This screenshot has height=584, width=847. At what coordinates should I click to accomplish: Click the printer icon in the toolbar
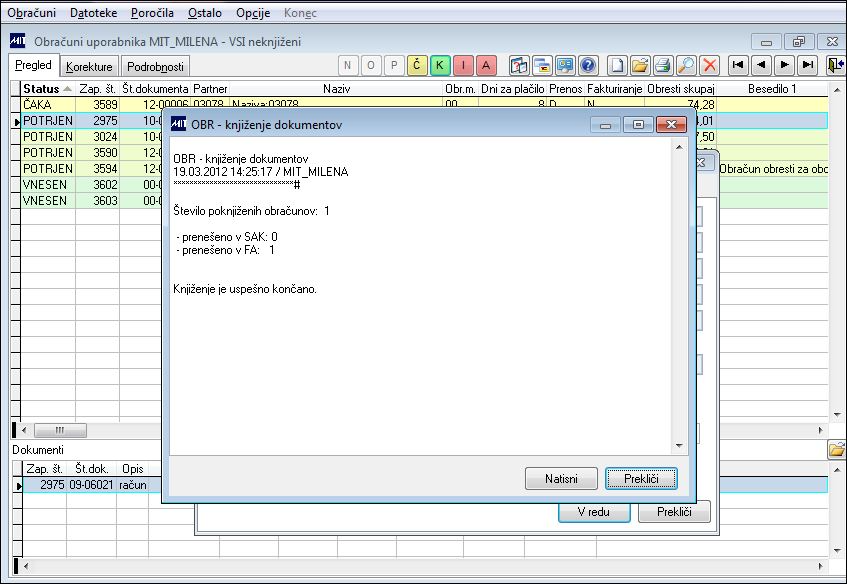tap(663, 65)
